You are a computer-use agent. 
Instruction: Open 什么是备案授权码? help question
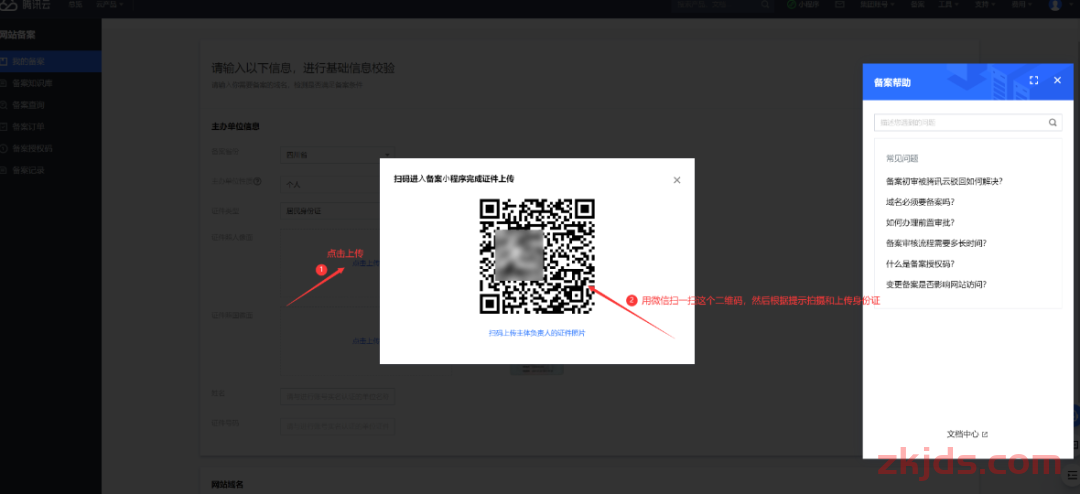920,263
